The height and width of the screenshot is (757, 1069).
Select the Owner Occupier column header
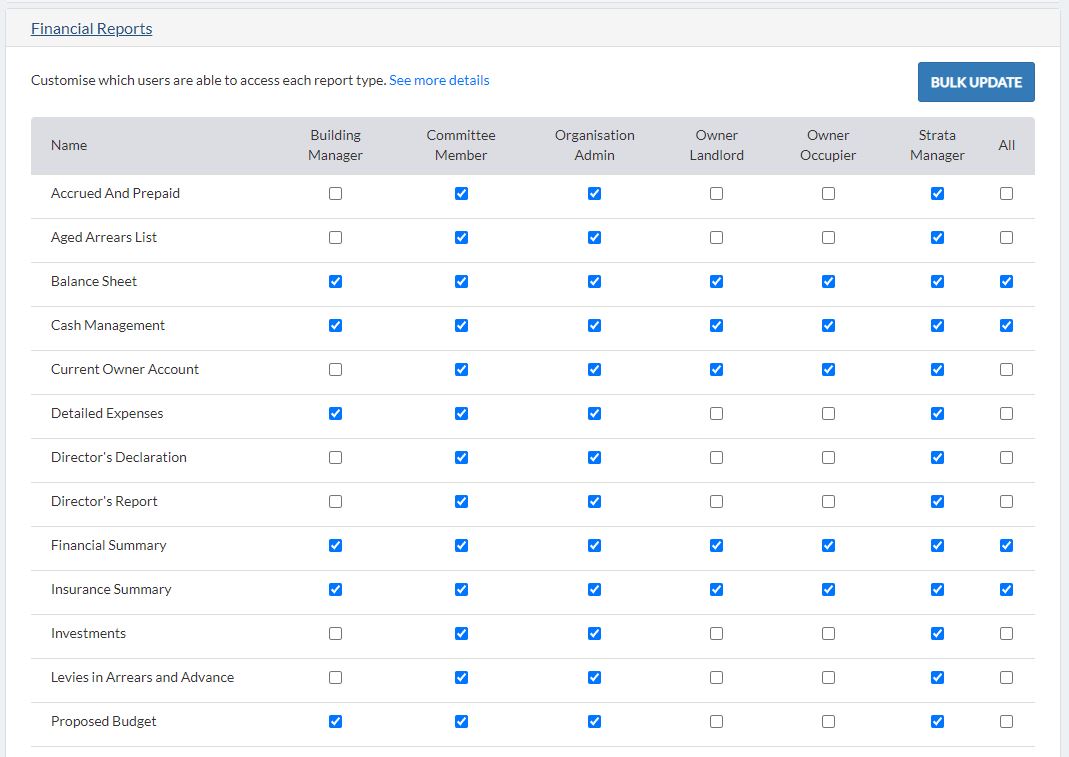(828, 145)
